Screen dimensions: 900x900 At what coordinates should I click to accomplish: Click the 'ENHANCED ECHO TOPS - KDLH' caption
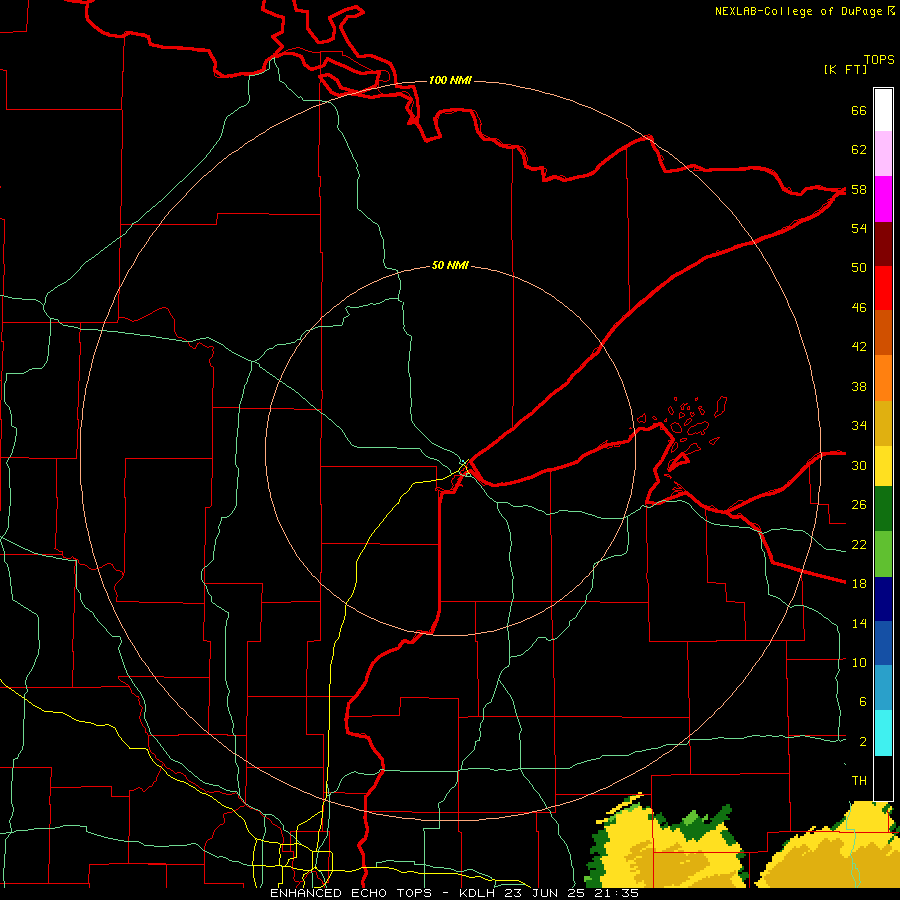point(385,893)
